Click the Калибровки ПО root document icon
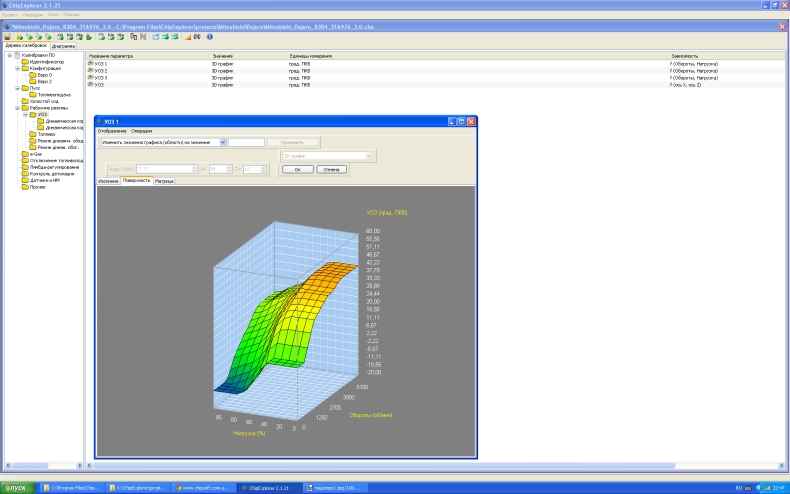 [x=17, y=55]
